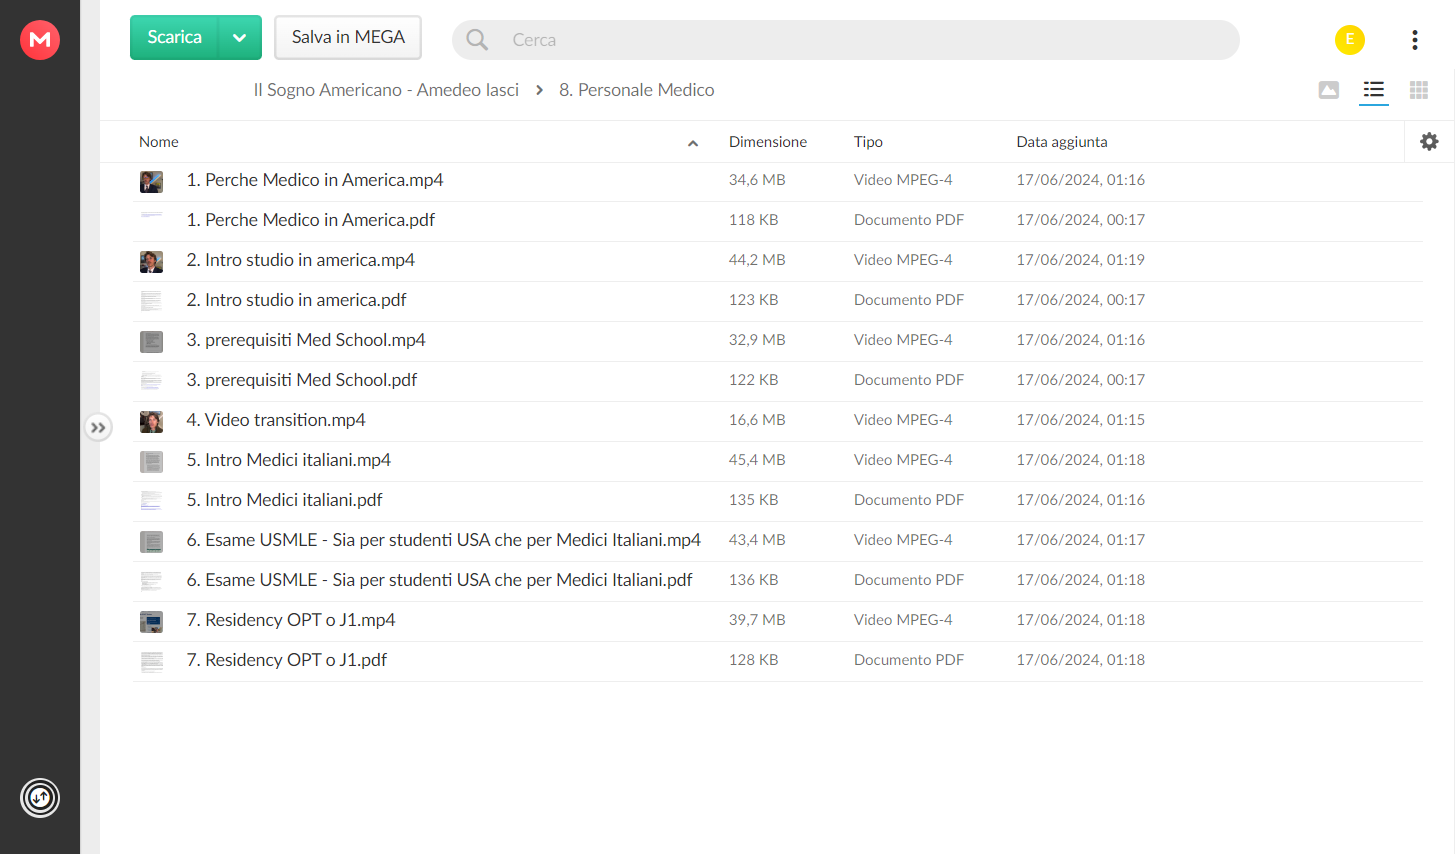The width and height of the screenshot is (1455, 854).
Task: Select thumbnail of 4. Video transition.mp4
Action: point(151,422)
